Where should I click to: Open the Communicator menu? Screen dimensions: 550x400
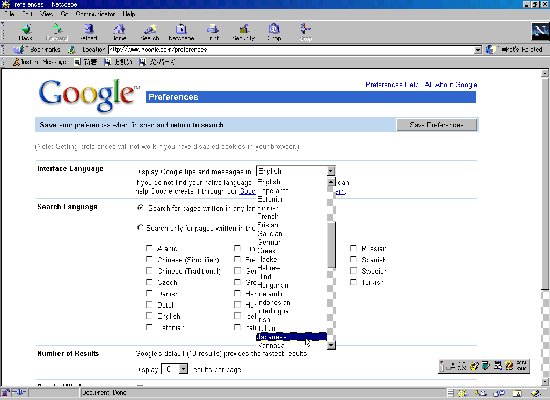point(95,14)
